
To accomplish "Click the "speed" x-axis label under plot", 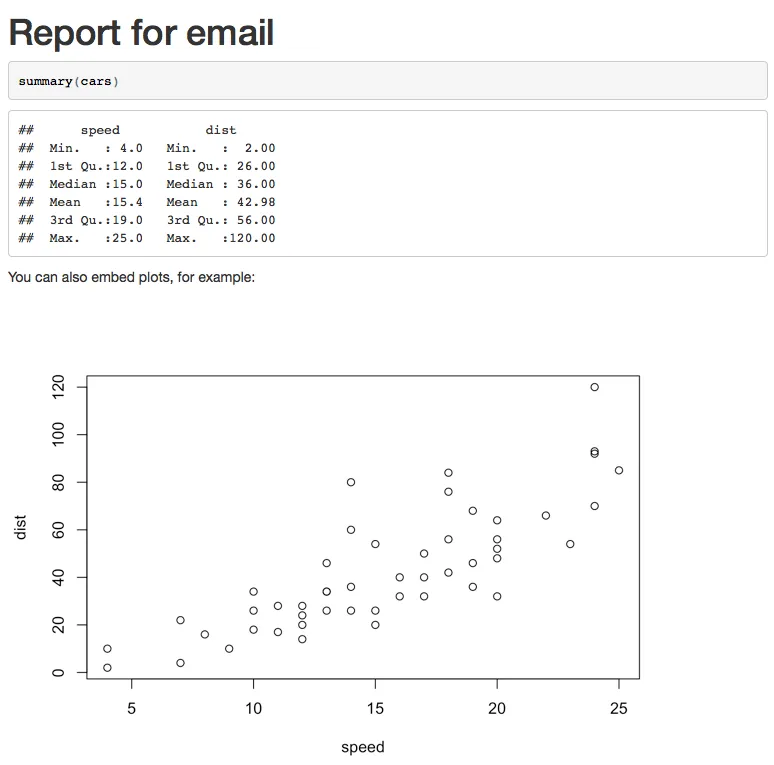I will 362,747.
